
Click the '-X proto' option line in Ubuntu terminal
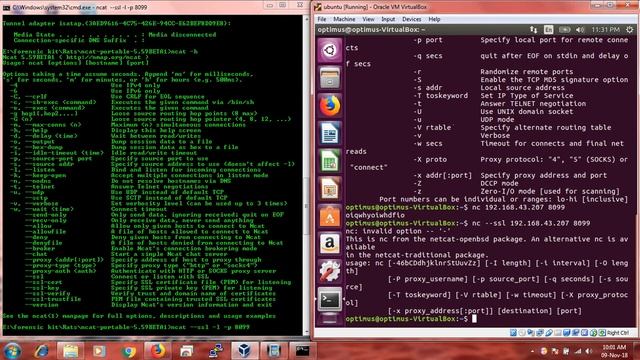[520, 159]
